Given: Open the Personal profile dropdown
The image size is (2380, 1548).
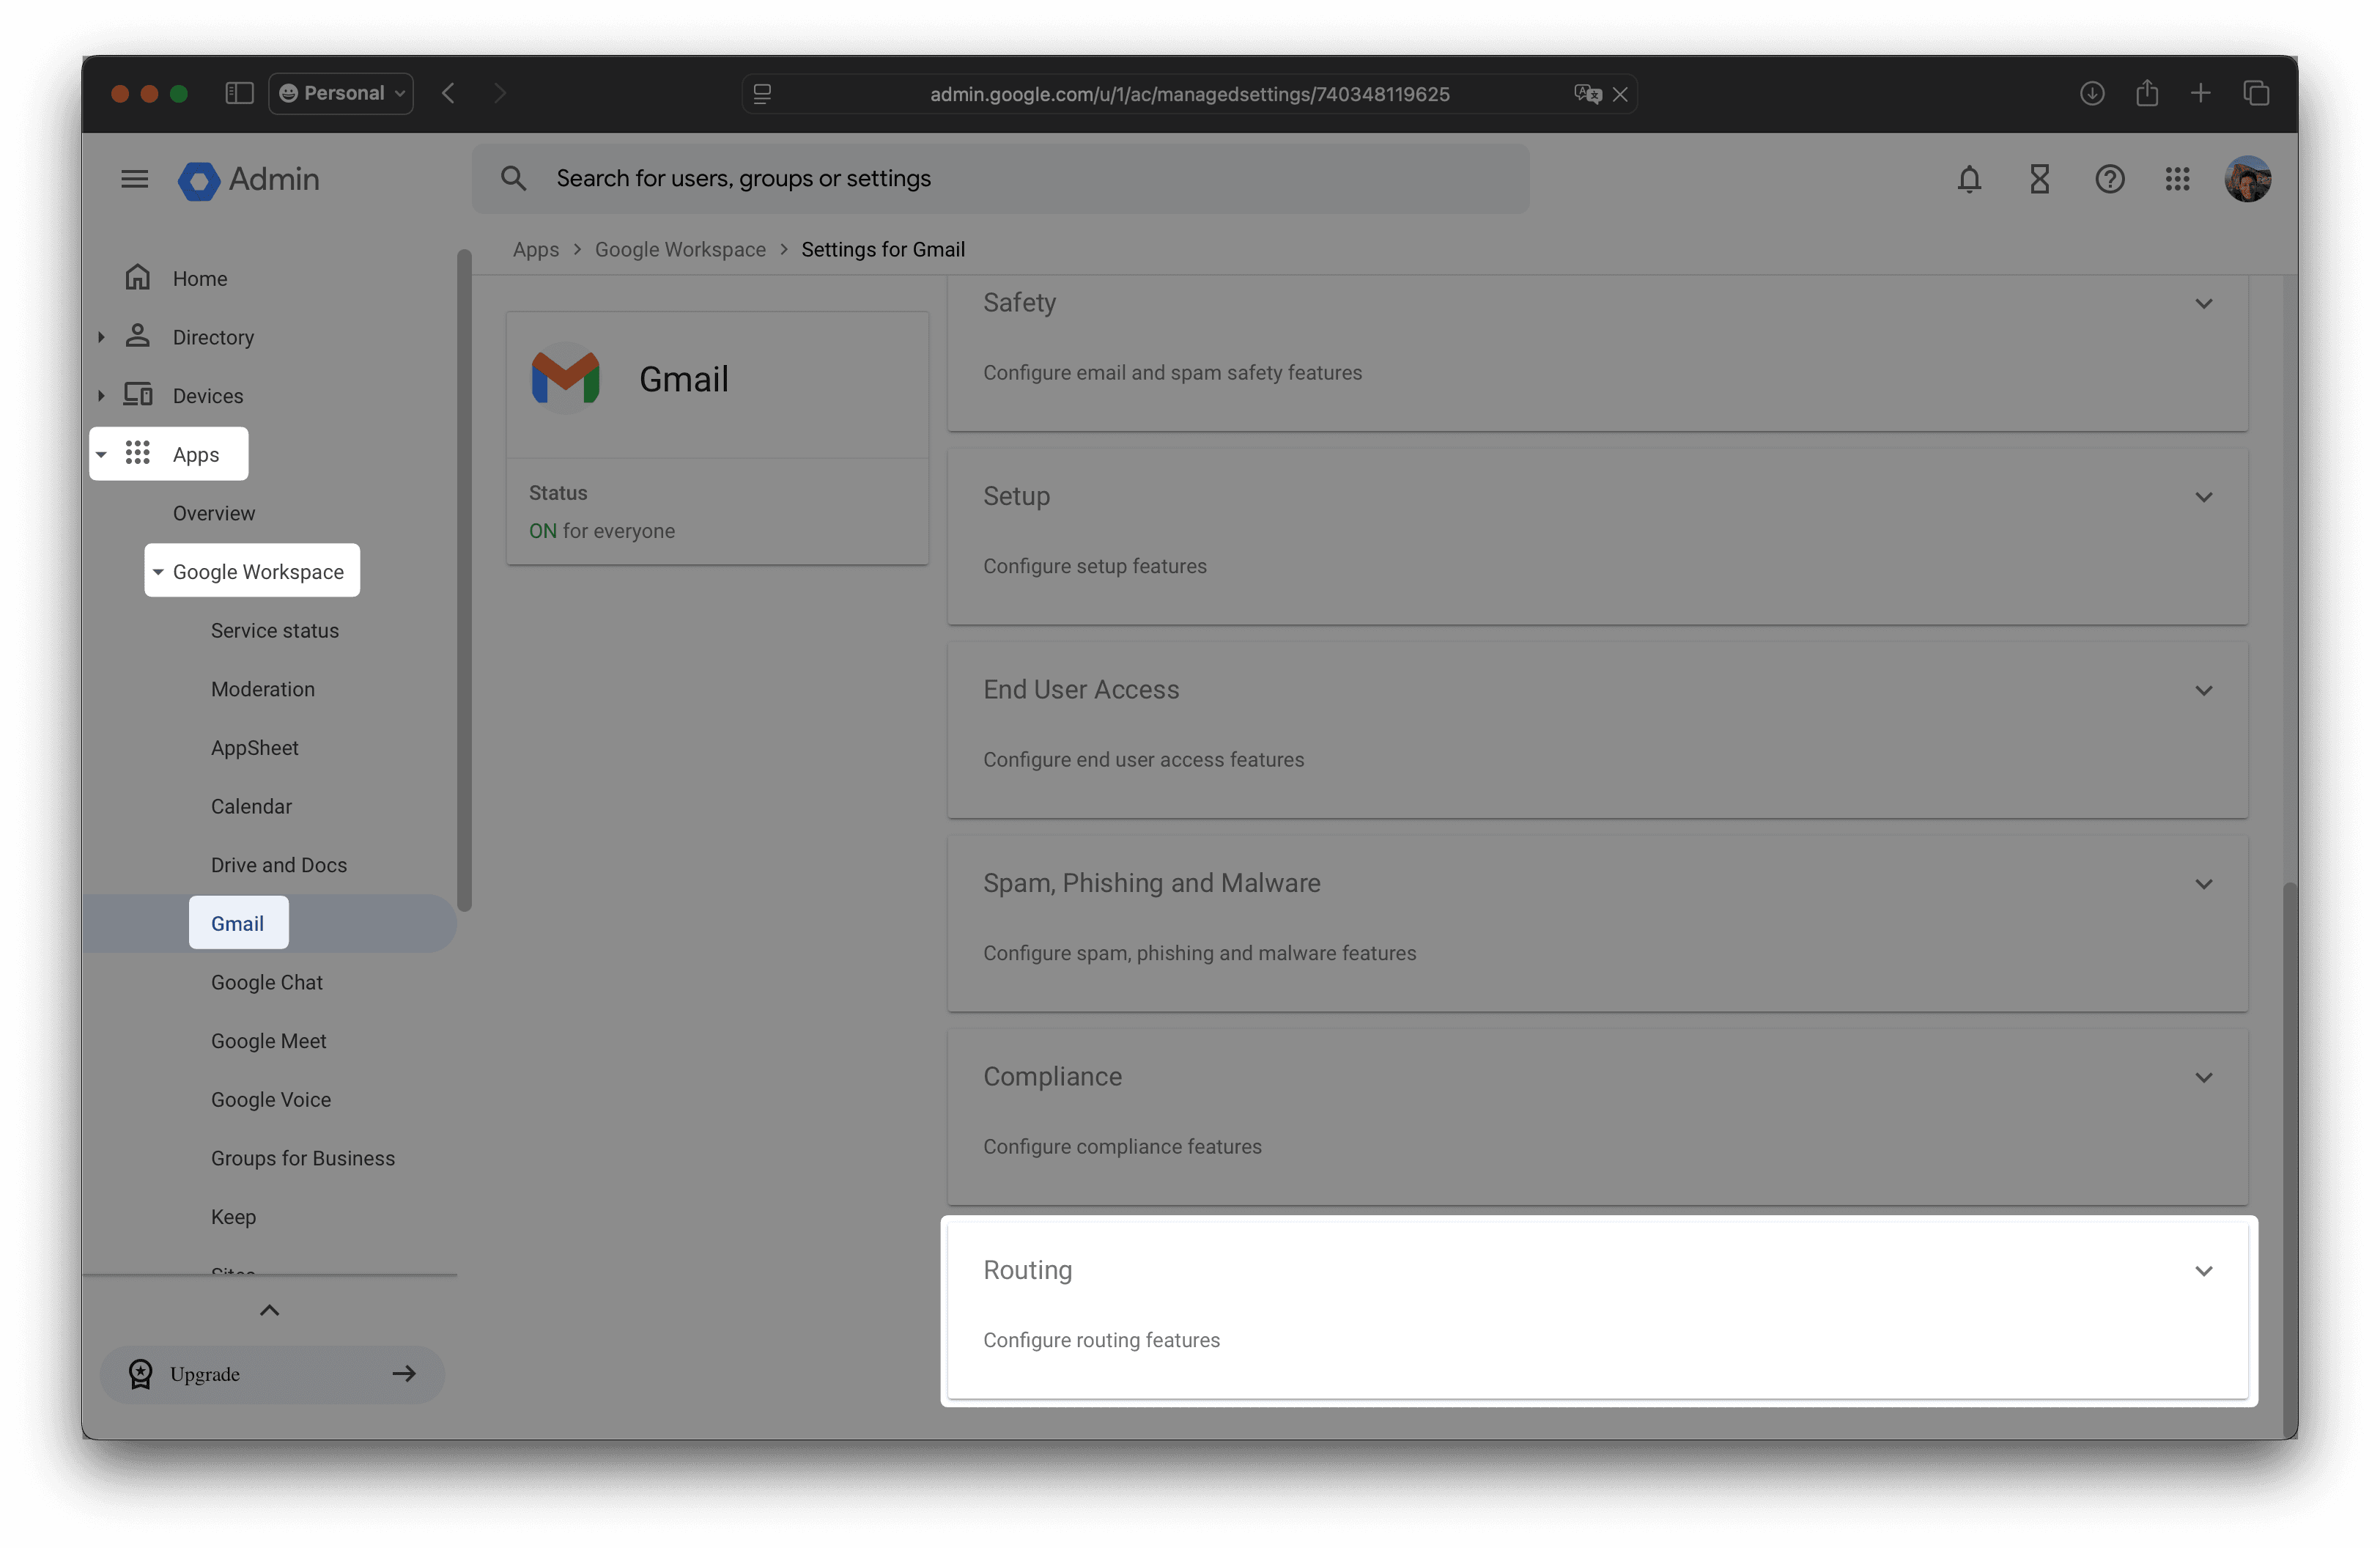Looking at the screenshot, I should [341, 93].
